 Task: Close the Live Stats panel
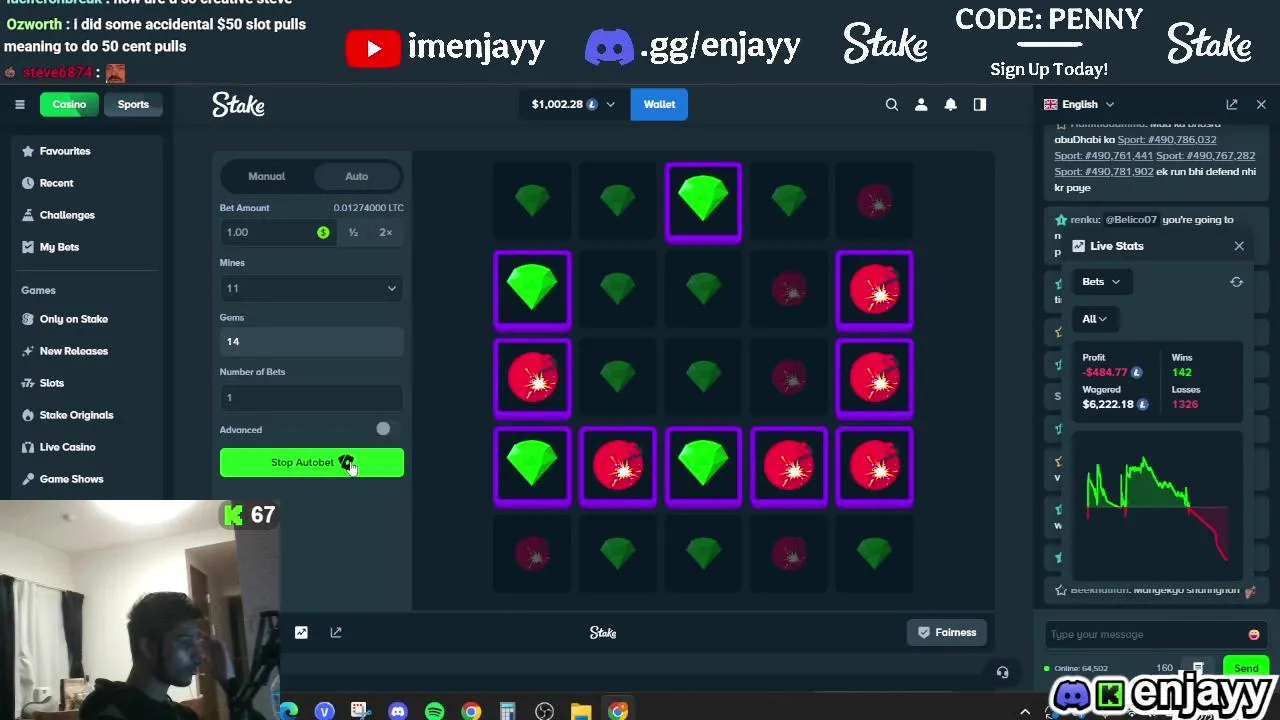pos(1239,246)
